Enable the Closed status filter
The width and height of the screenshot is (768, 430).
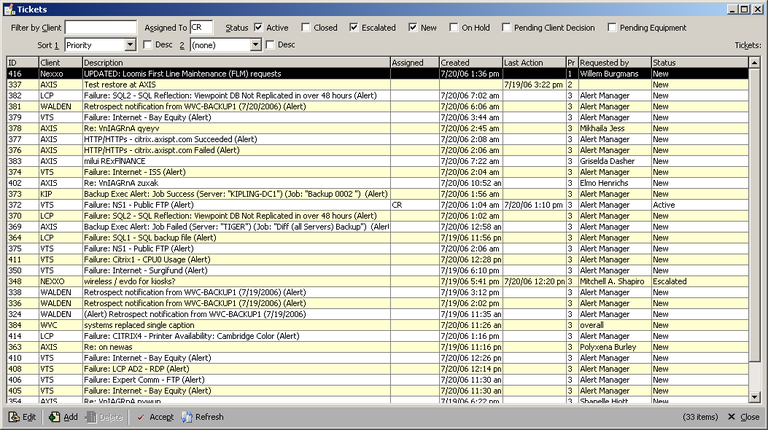click(305, 28)
